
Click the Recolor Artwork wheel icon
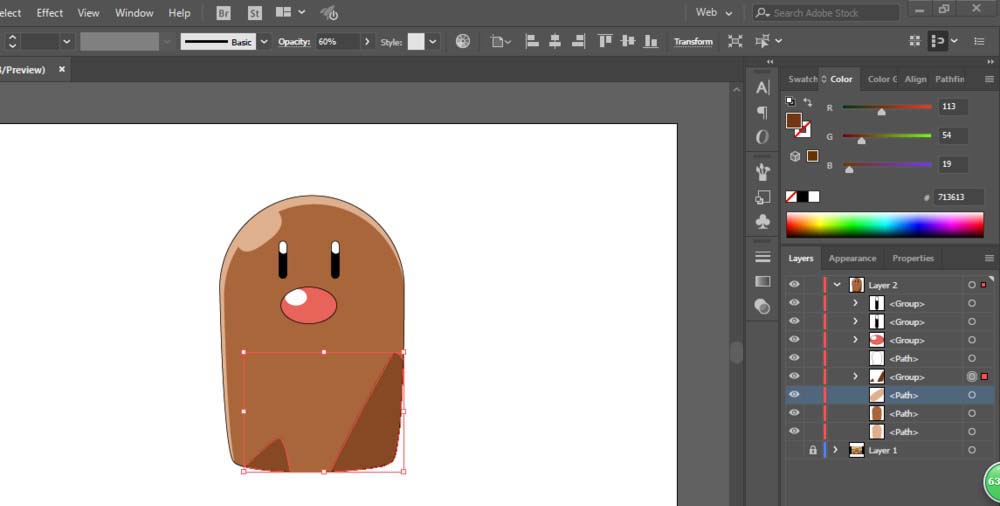[x=463, y=41]
